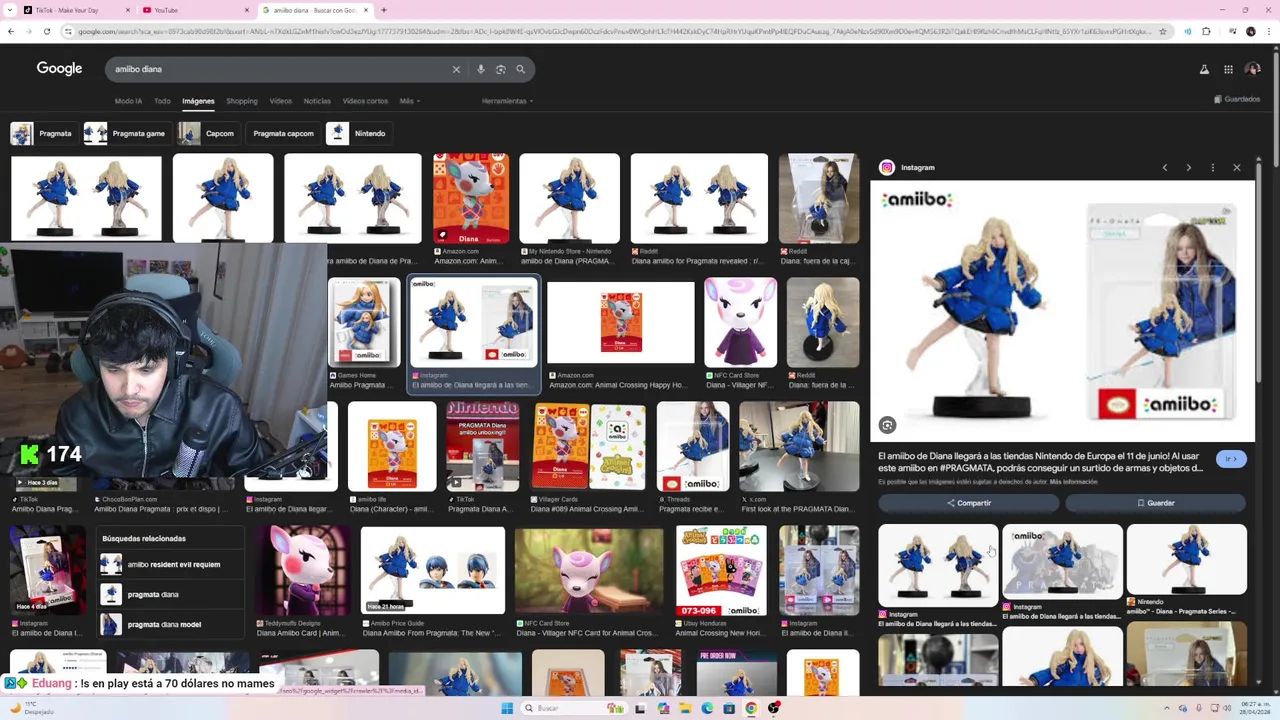Show next image in preview panel

tap(1189, 167)
